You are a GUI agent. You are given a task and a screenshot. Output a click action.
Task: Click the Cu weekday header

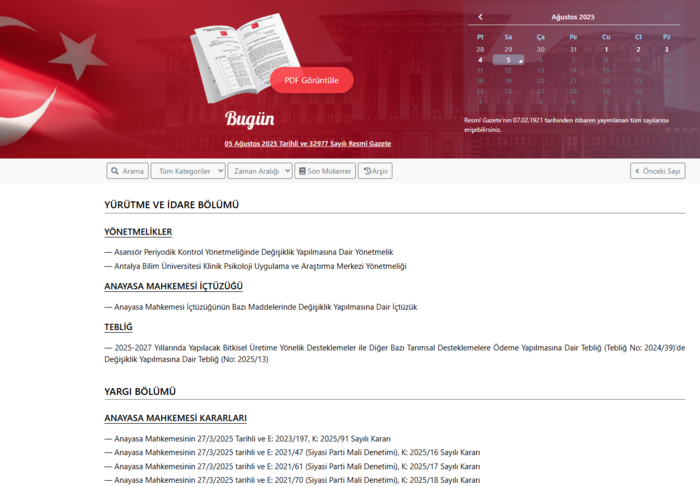click(606, 37)
